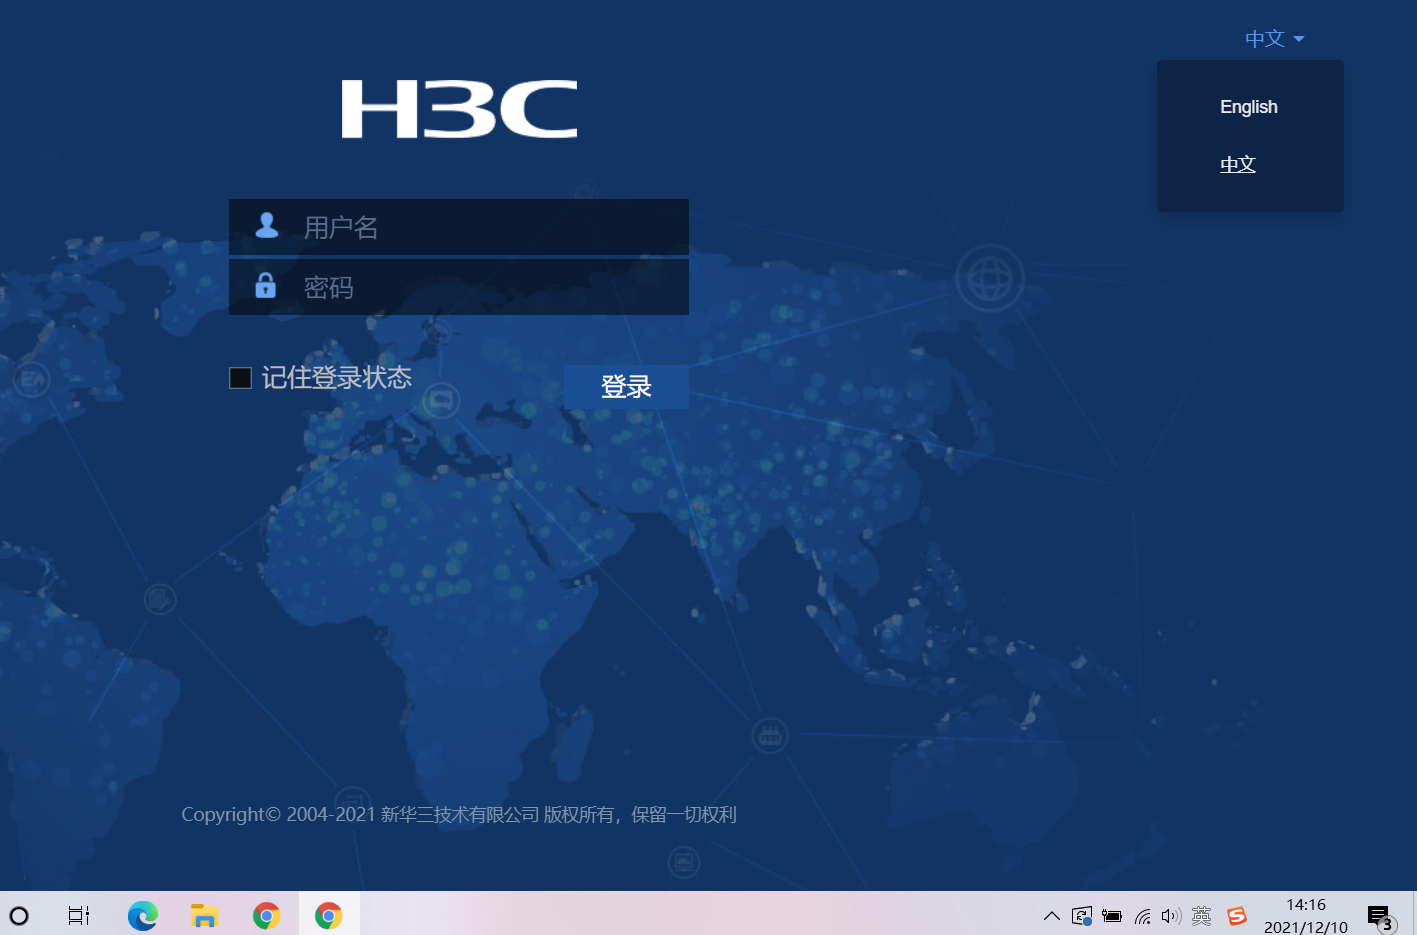Select English in the language menu
This screenshot has height=935, width=1417.
1249,107
